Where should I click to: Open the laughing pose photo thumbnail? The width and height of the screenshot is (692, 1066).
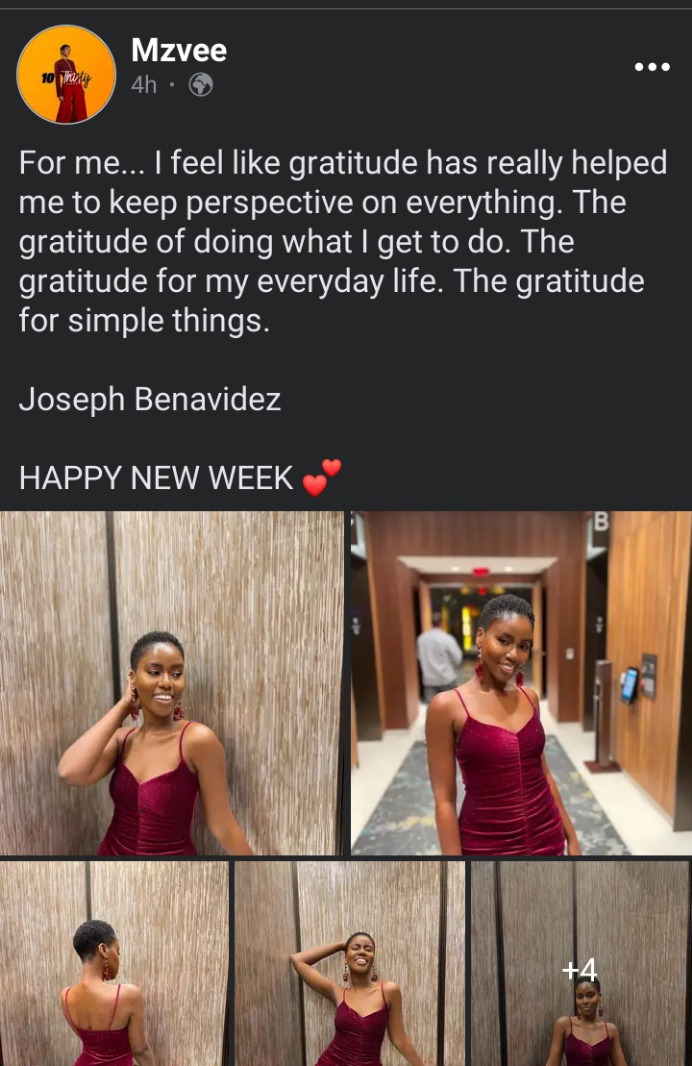pos(349,963)
